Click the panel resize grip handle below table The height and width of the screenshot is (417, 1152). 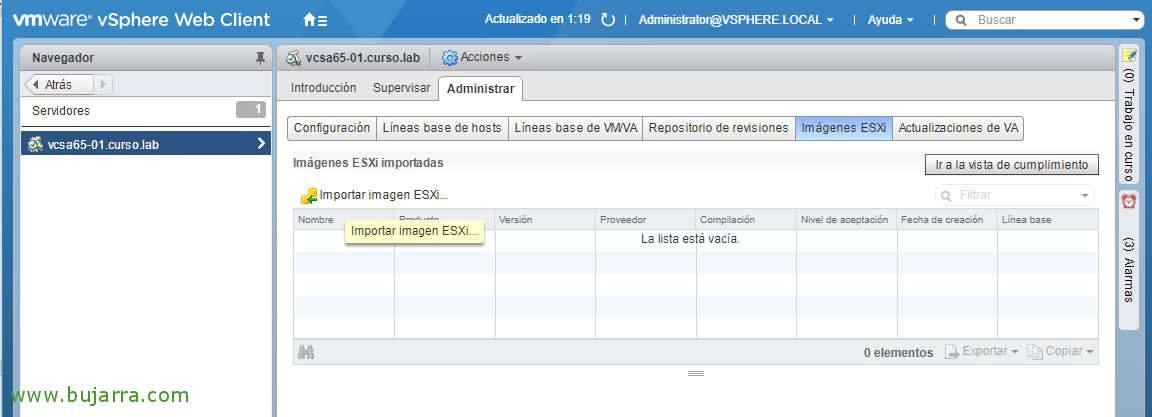click(696, 374)
